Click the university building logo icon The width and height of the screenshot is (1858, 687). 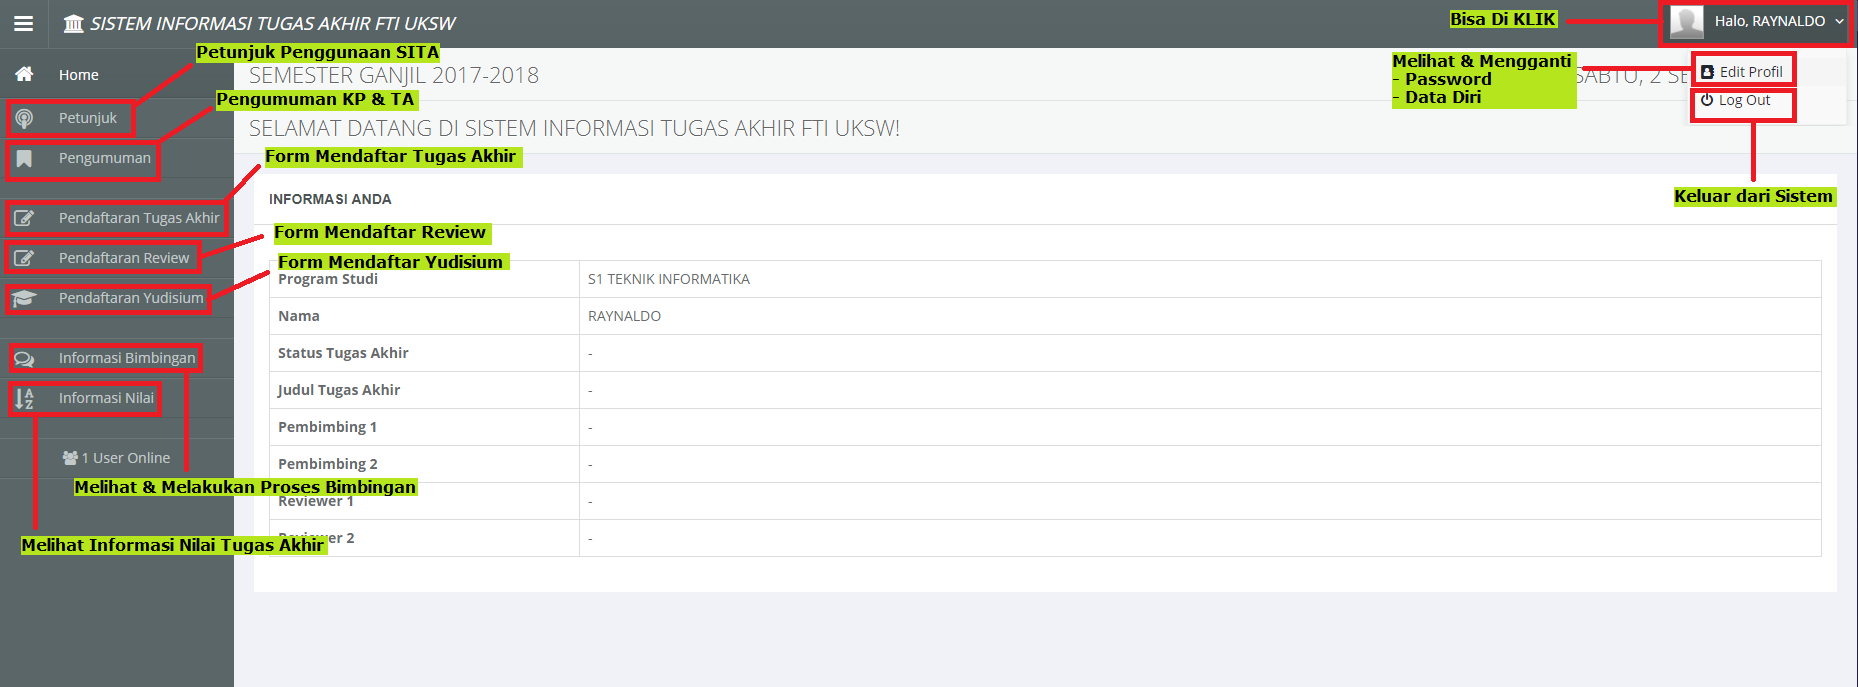tap(74, 23)
